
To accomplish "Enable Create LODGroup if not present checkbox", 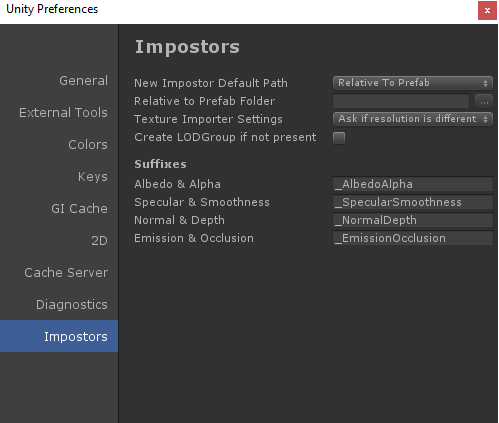I will point(339,138).
